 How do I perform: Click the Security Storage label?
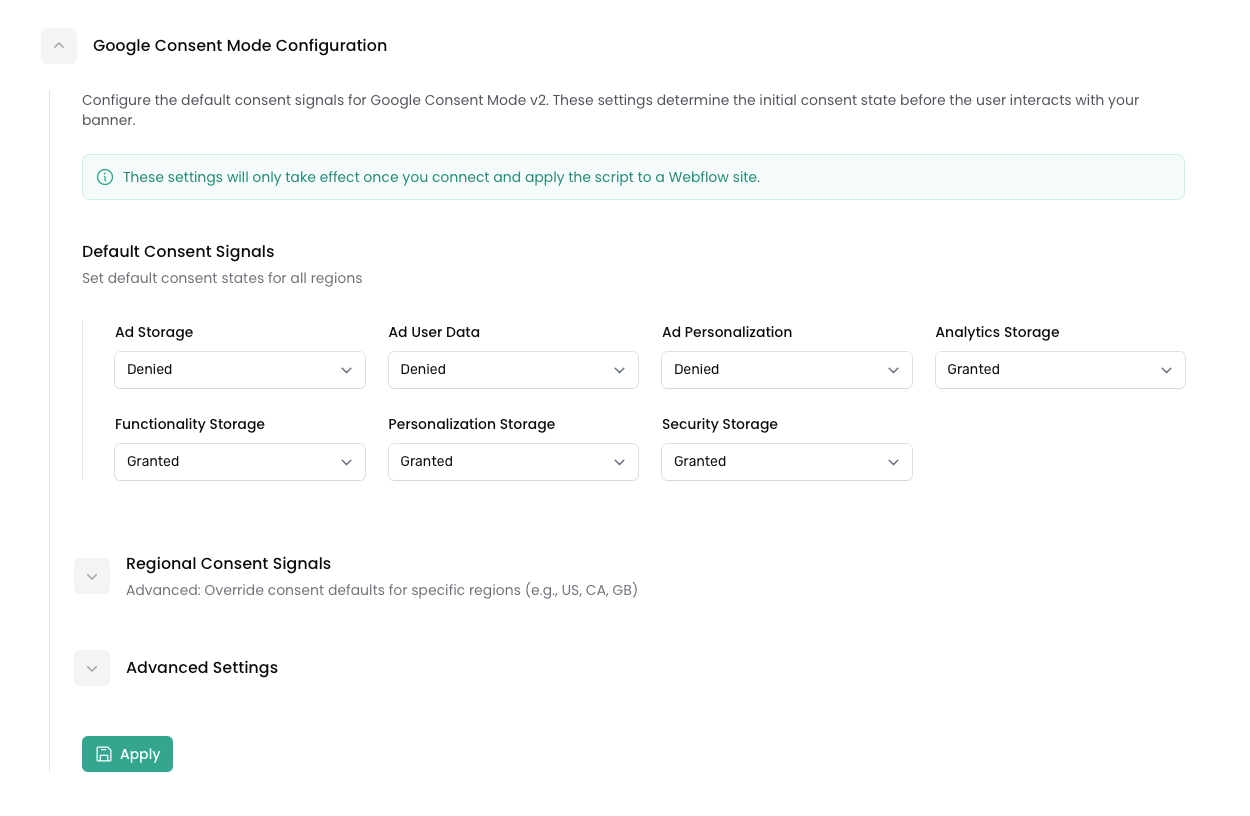[720, 424]
